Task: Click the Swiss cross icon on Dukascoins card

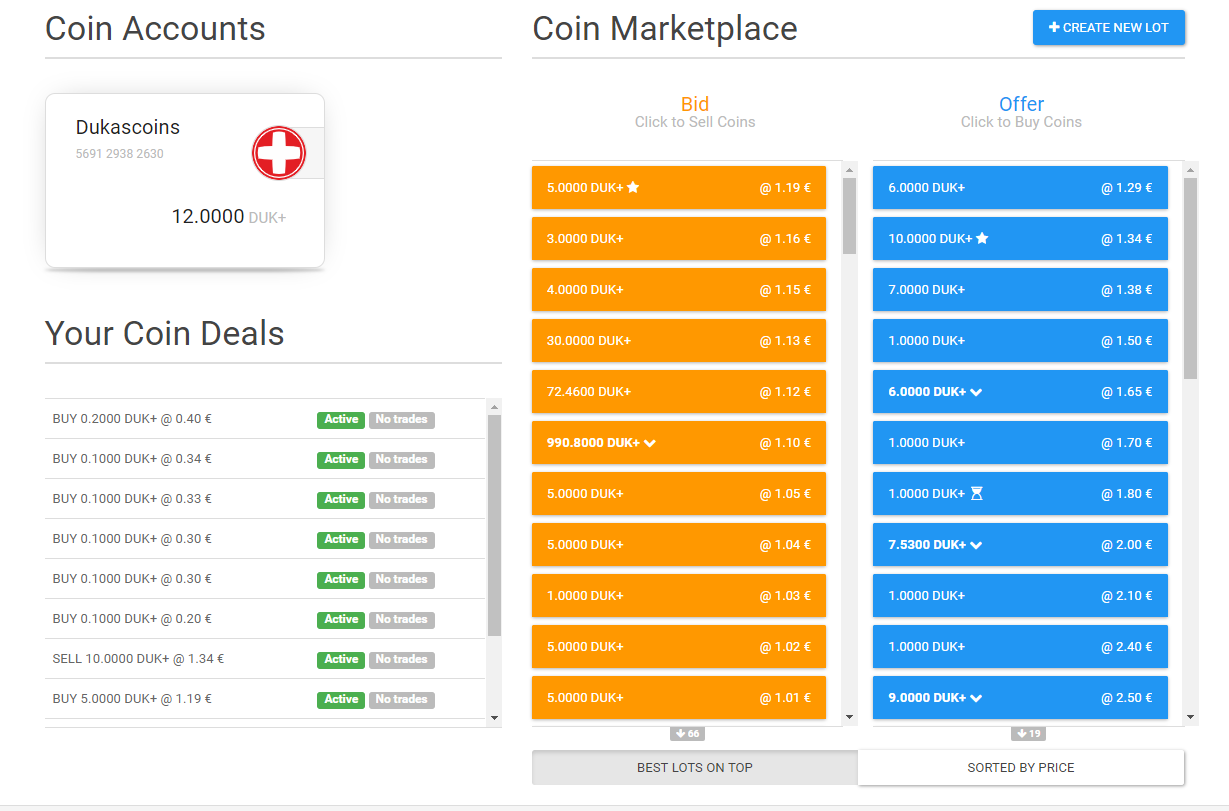Action: pos(279,154)
